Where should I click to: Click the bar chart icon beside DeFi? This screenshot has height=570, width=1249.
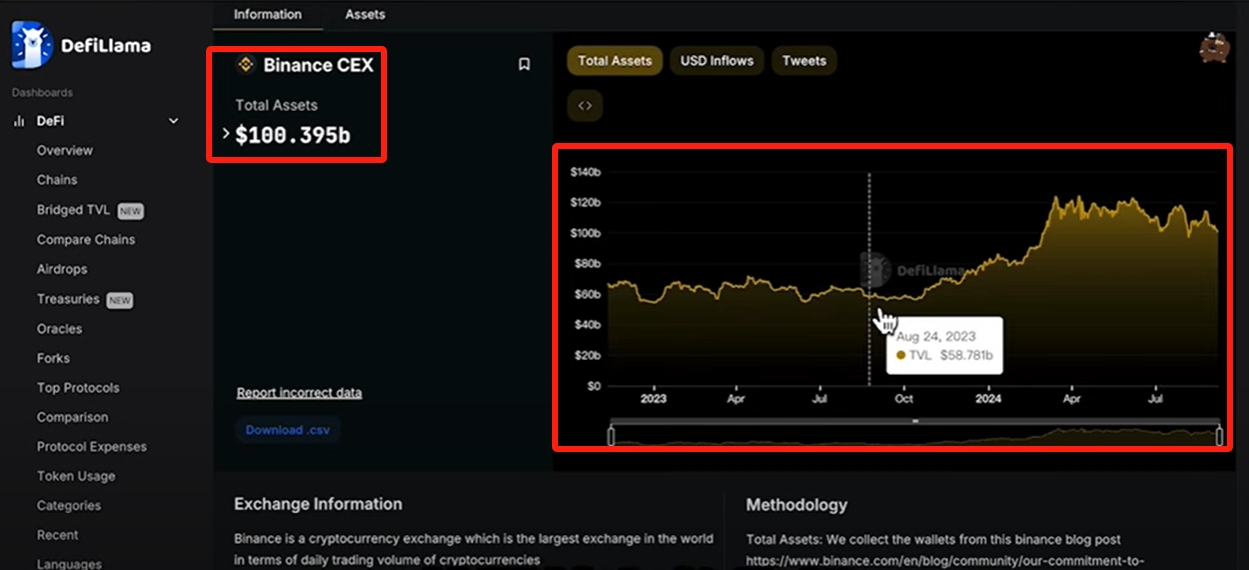[18, 121]
